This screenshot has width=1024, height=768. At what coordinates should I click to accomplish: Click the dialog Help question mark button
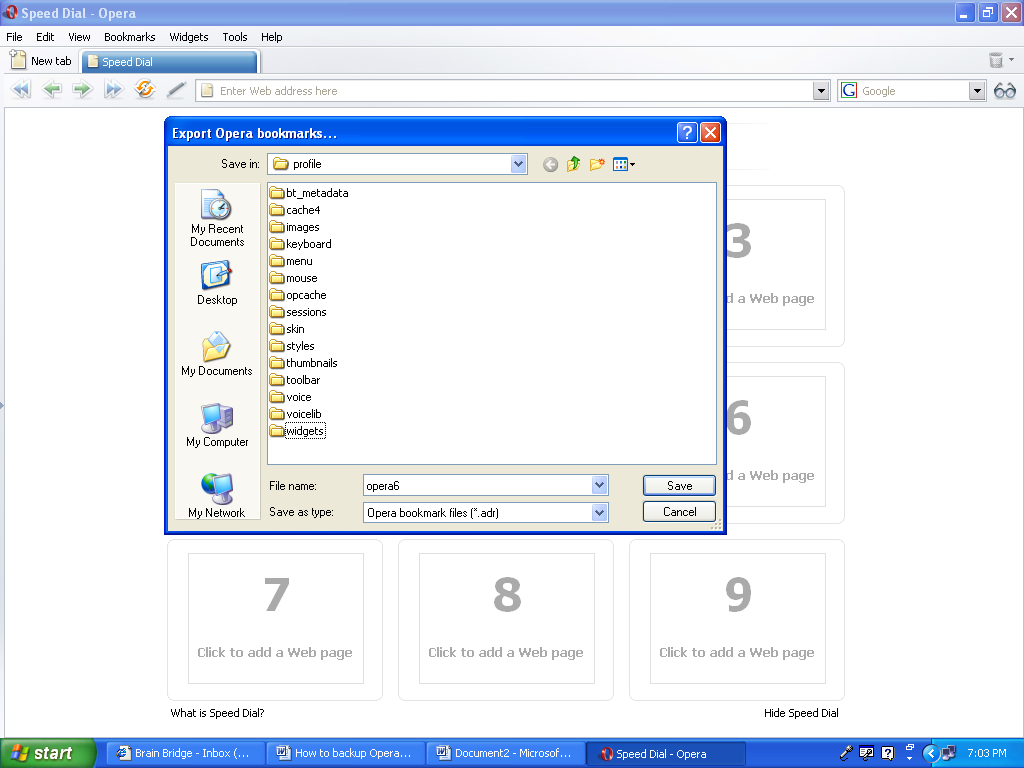(x=687, y=133)
